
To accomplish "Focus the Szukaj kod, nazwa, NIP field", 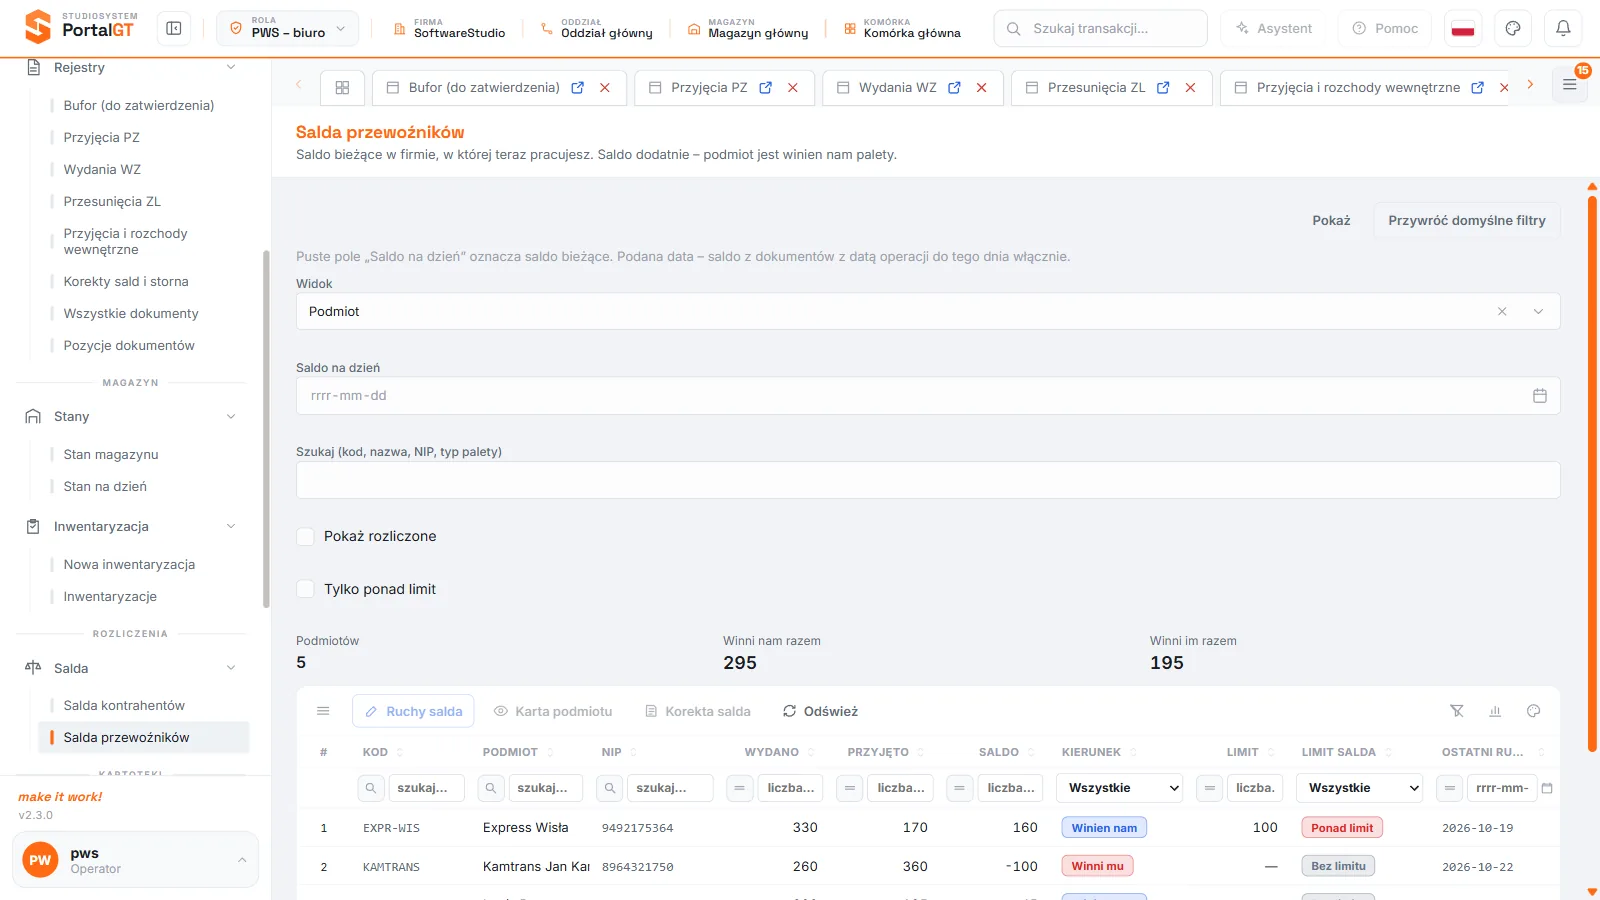I will (x=928, y=480).
